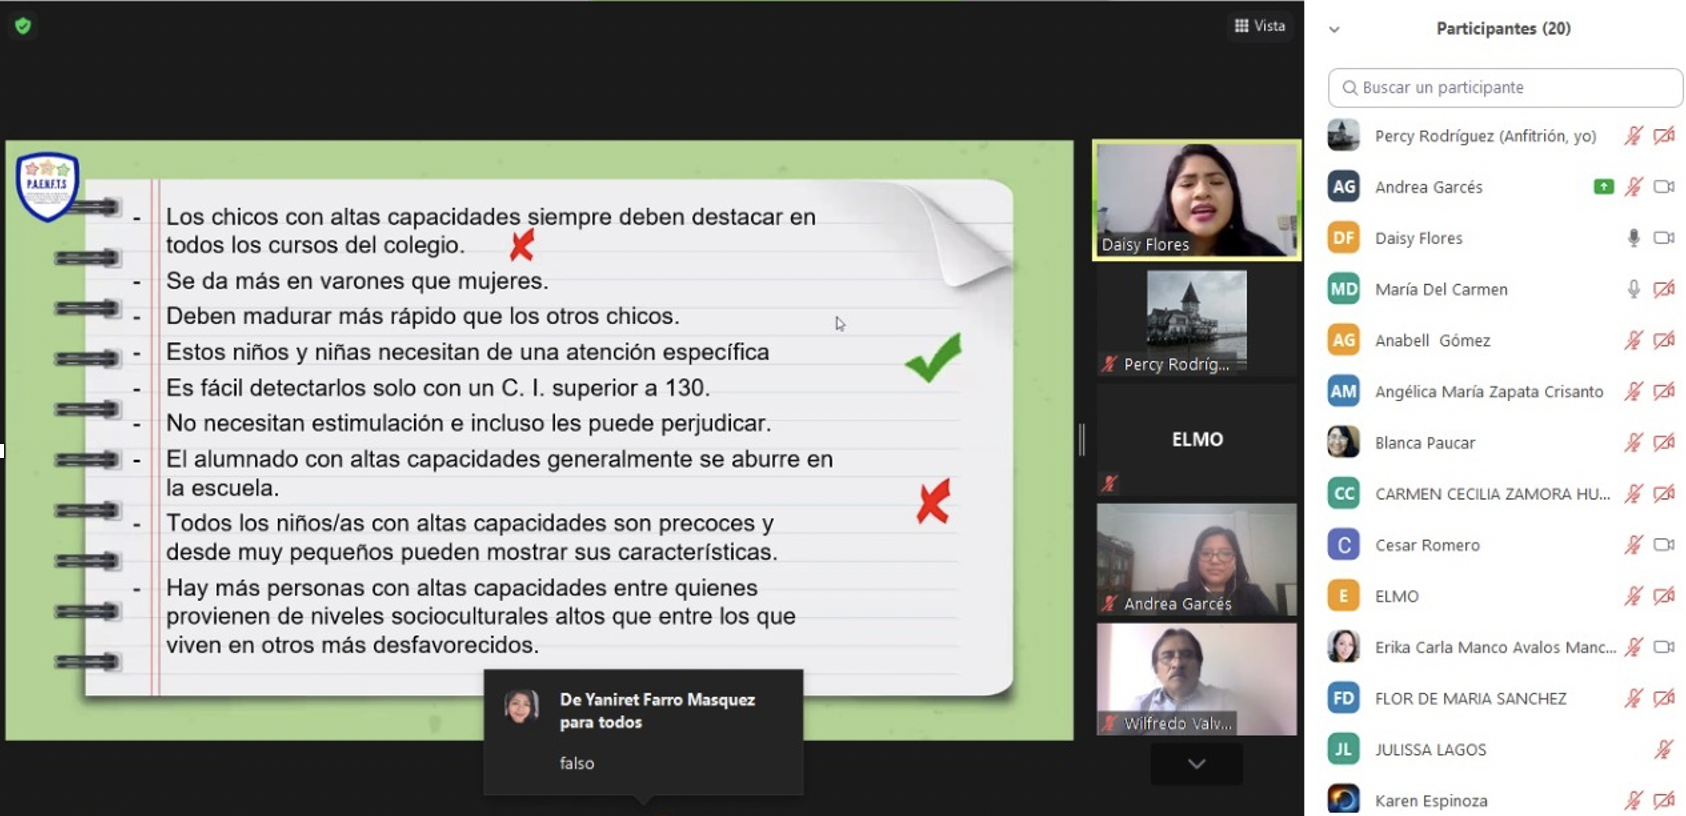Collapse the Participantes panel chevron
Screen dimensions: 1686x816
(1334, 29)
